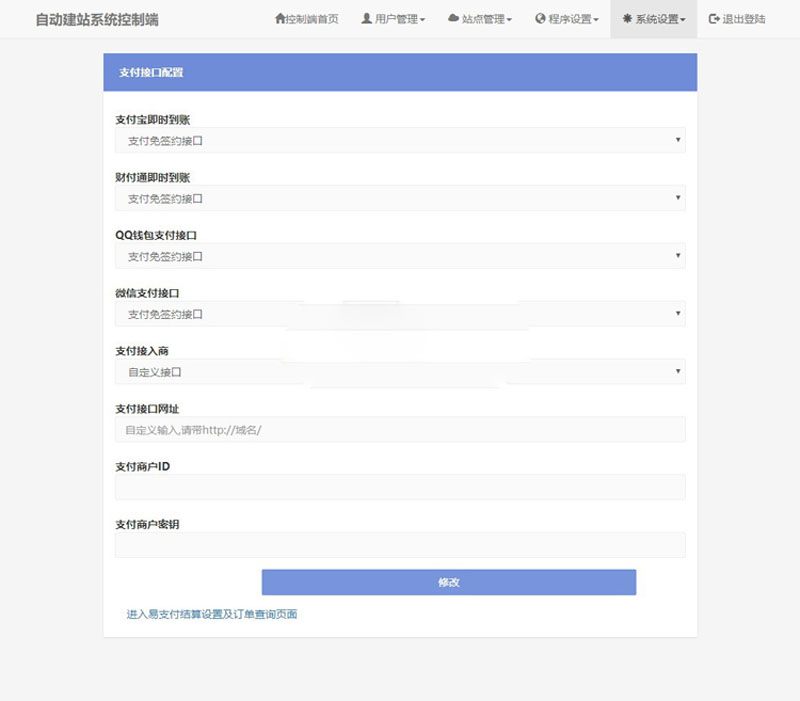Click the cloud icon beside 站点管理
The image size is (800, 701).
pyautogui.click(x=453, y=18)
